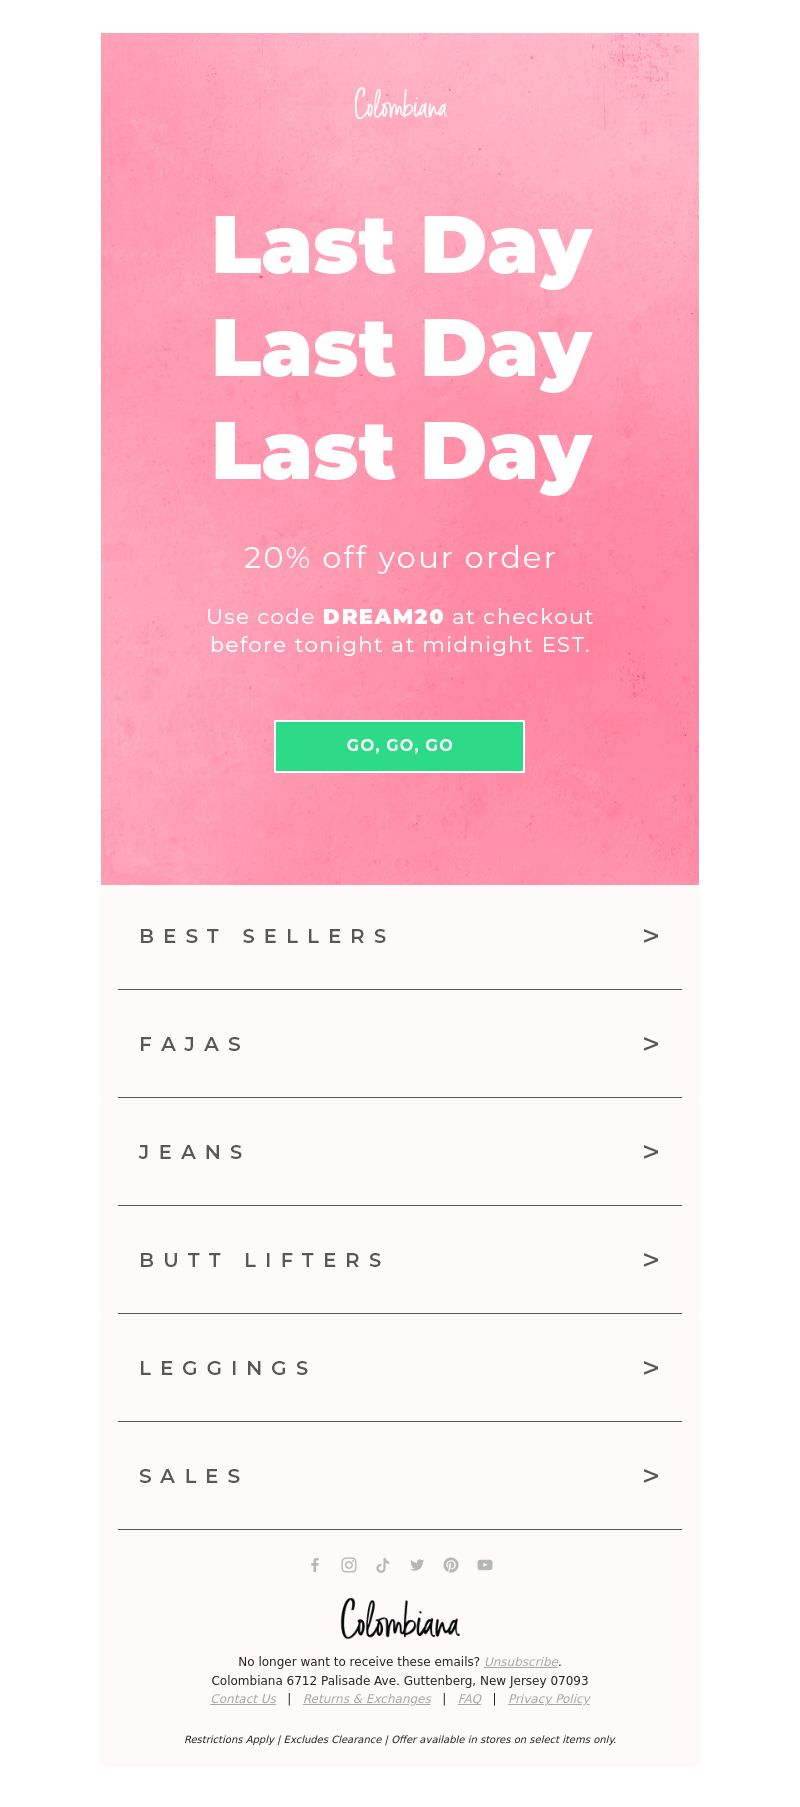Click the white Colombiana header logo
The height and width of the screenshot is (1807, 800).
[x=400, y=104]
